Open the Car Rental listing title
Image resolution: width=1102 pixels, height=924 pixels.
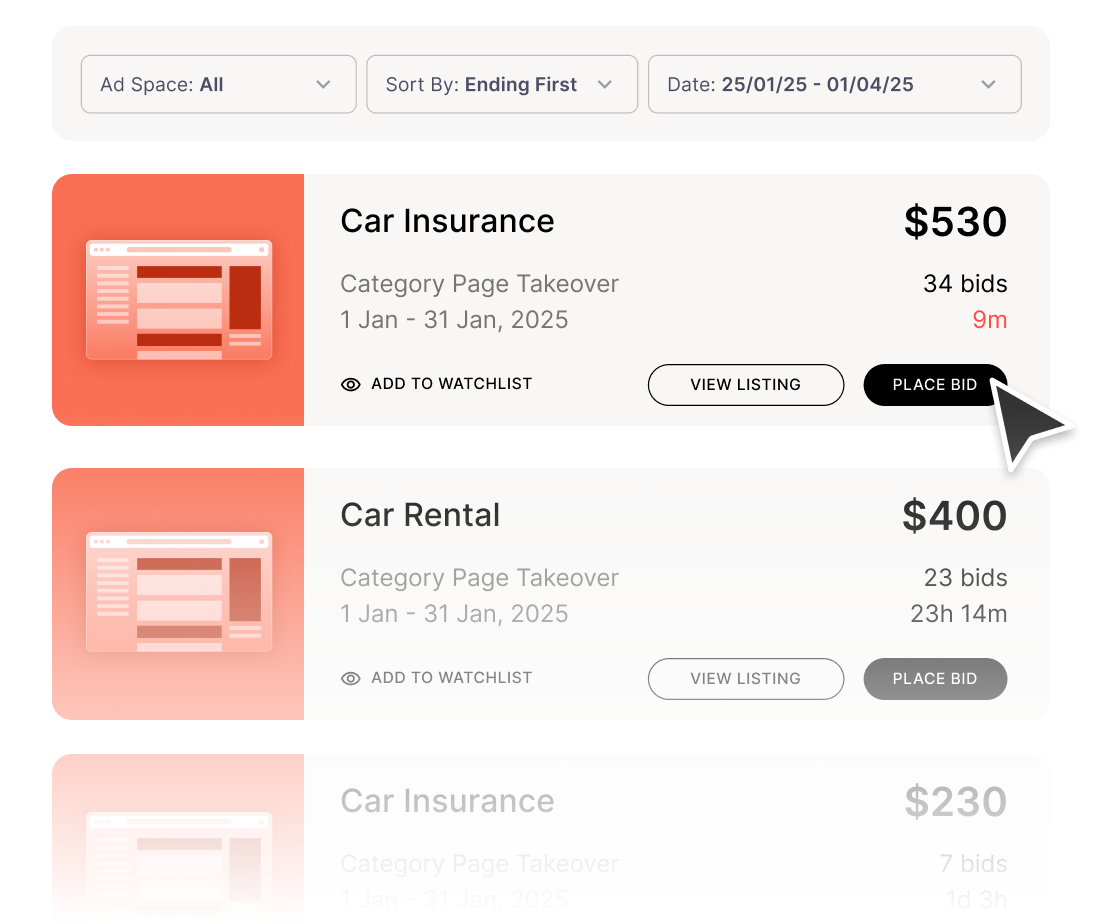point(420,515)
